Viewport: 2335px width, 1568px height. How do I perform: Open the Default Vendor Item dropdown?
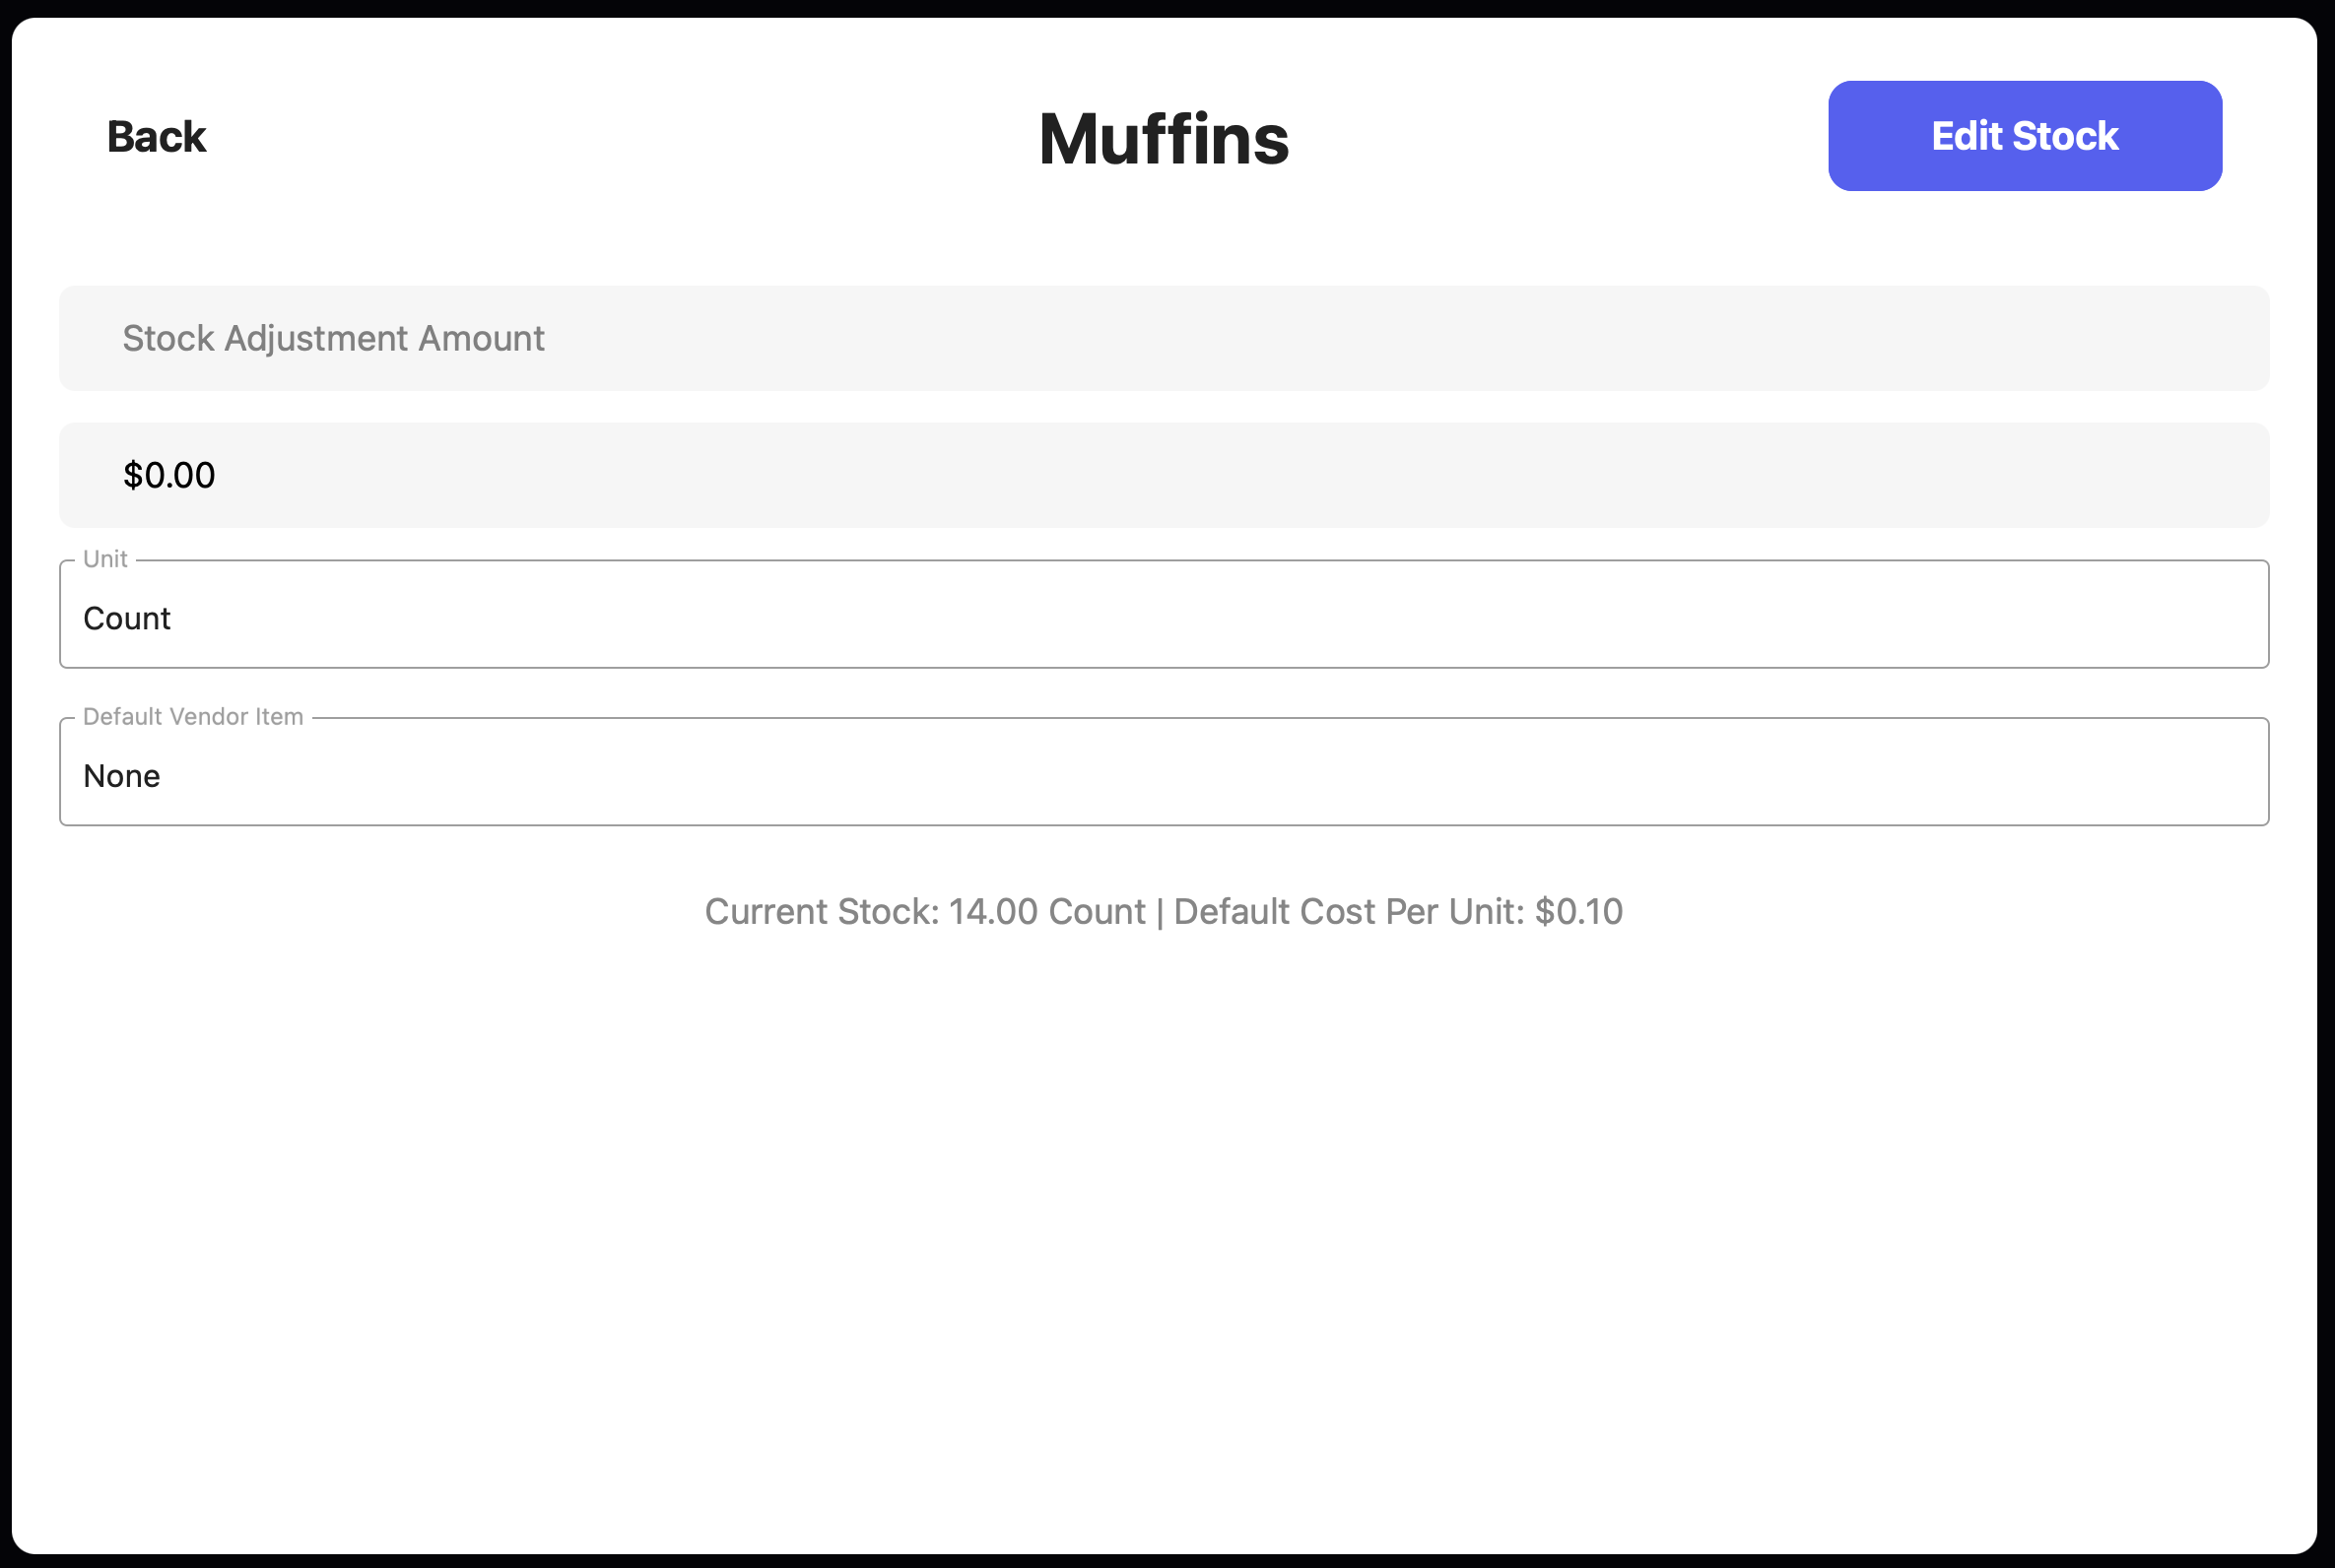click(1164, 772)
